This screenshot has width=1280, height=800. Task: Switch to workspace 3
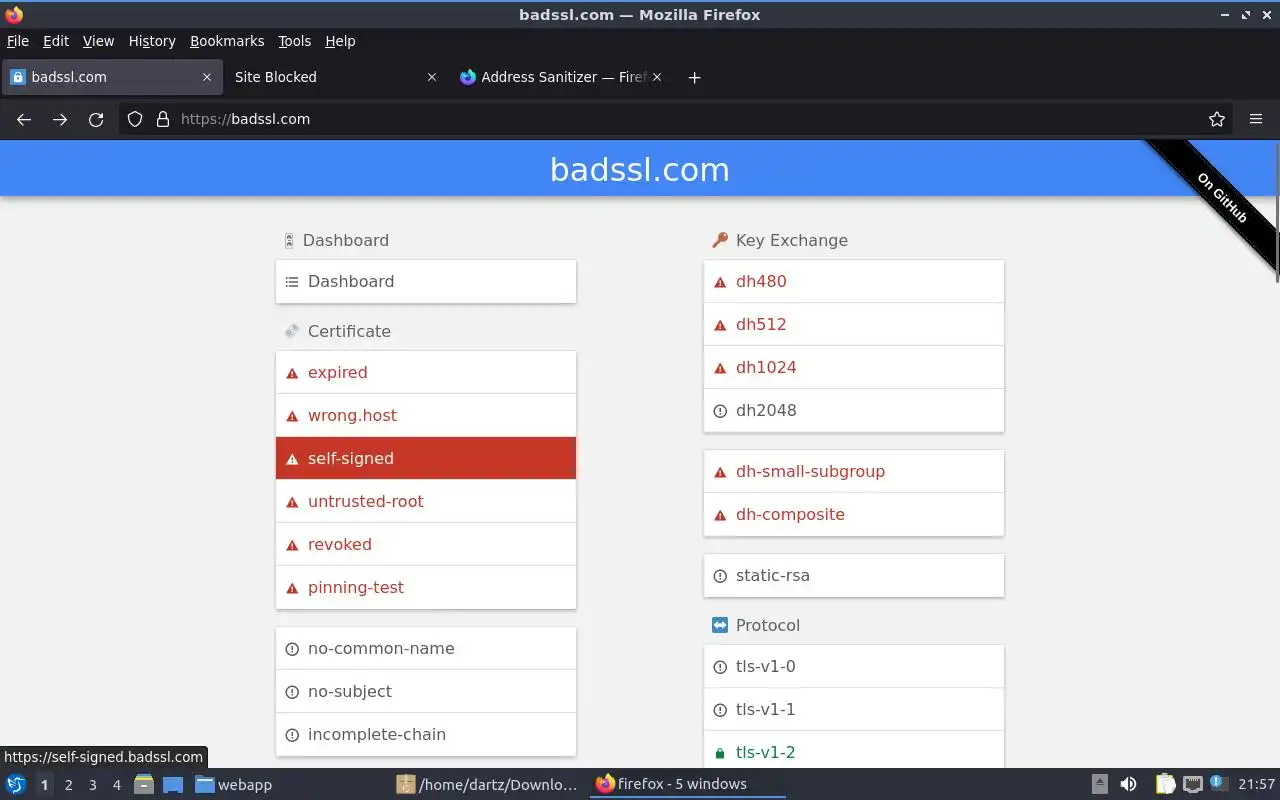(92, 785)
